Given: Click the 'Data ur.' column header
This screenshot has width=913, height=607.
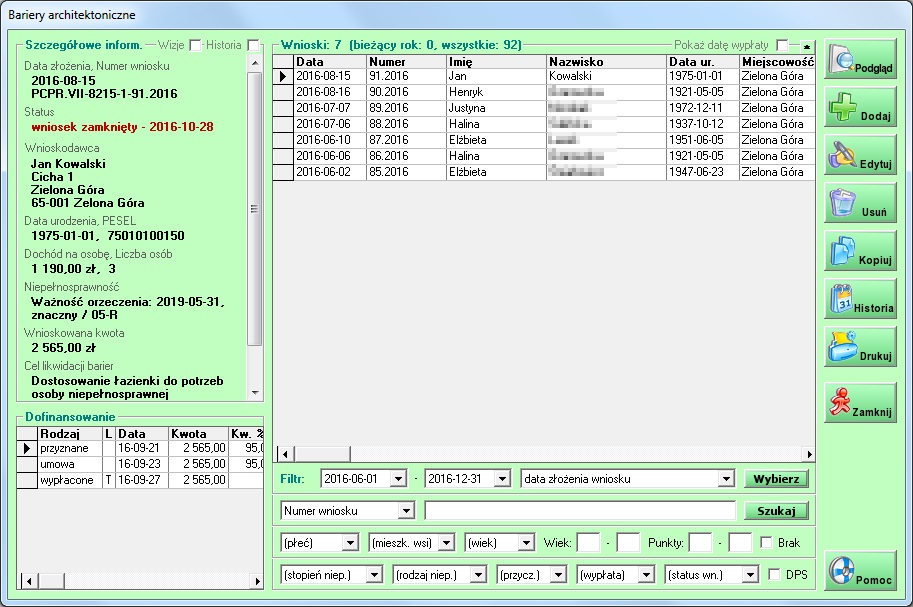Looking at the screenshot, I should [x=703, y=62].
